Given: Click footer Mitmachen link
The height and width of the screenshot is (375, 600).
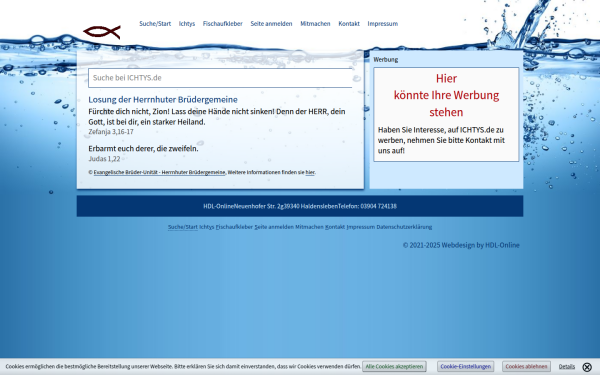Looking at the screenshot, I should pyautogui.click(x=309, y=227).
